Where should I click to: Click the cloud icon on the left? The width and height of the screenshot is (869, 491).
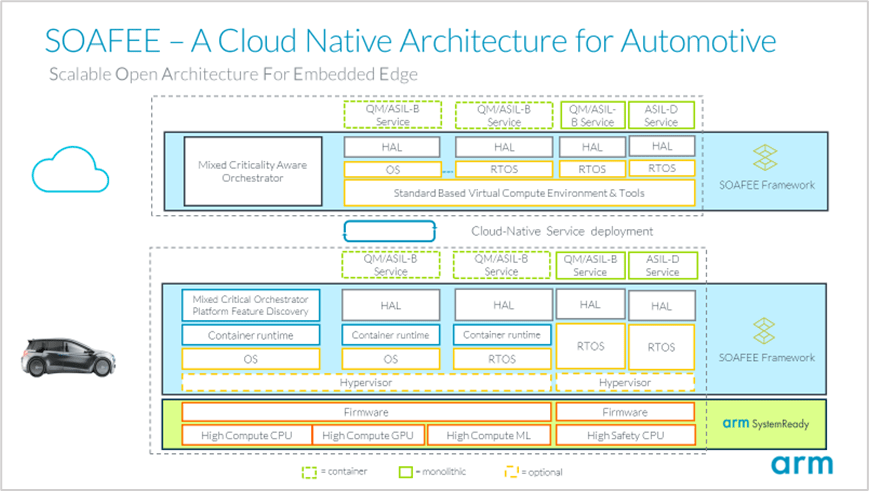tap(68, 172)
